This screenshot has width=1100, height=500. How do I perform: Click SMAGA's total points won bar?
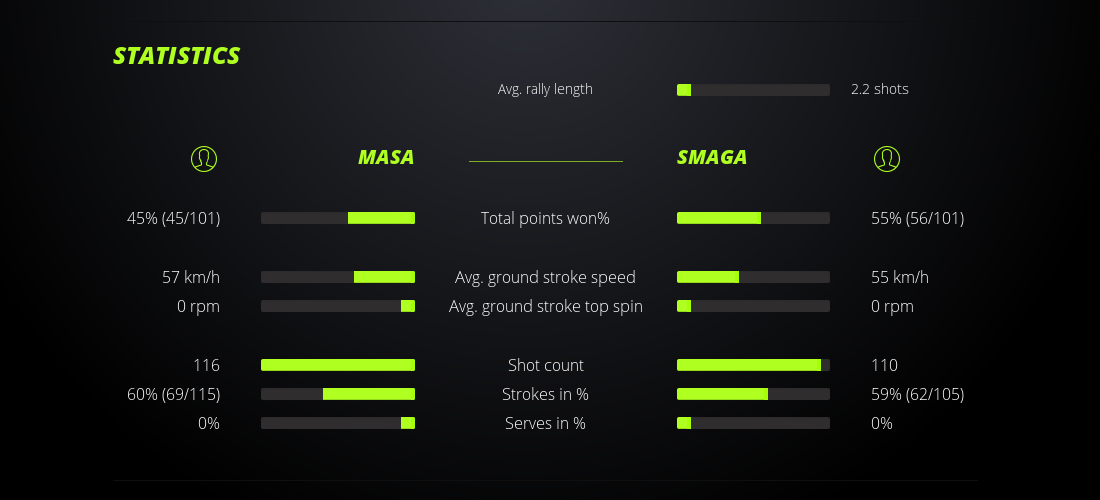pos(753,218)
